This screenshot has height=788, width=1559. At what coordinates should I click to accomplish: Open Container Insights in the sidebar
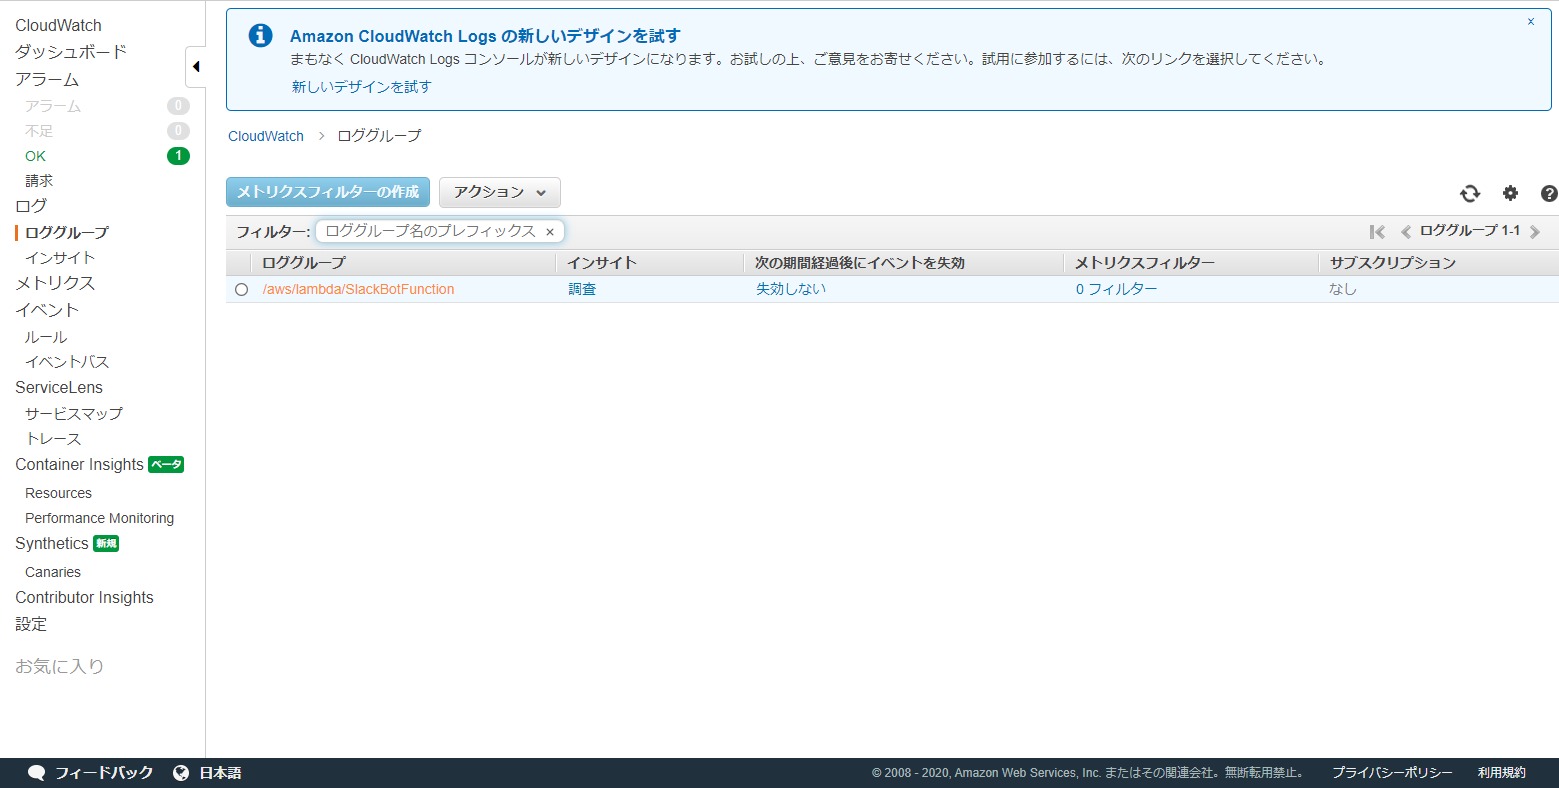tap(80, 464)
